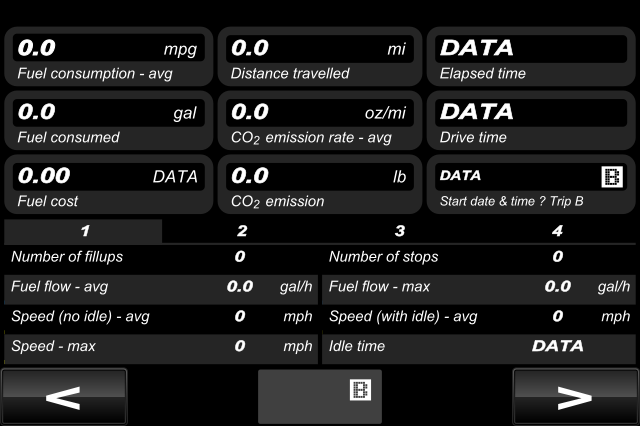Click the Idle time row
This screenshot has height=426, width=640.
[479, 346]
